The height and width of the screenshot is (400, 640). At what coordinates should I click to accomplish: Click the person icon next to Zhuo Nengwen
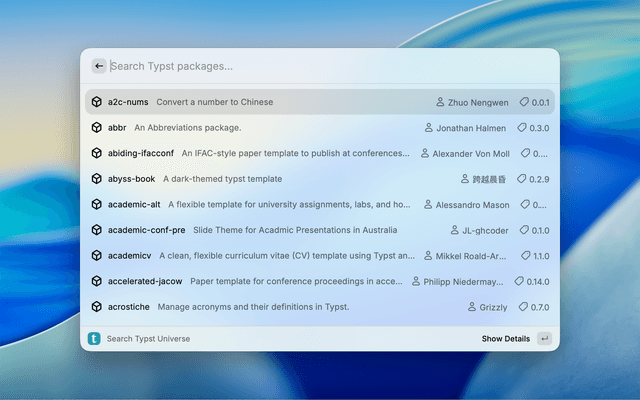[x=440, y=102]
